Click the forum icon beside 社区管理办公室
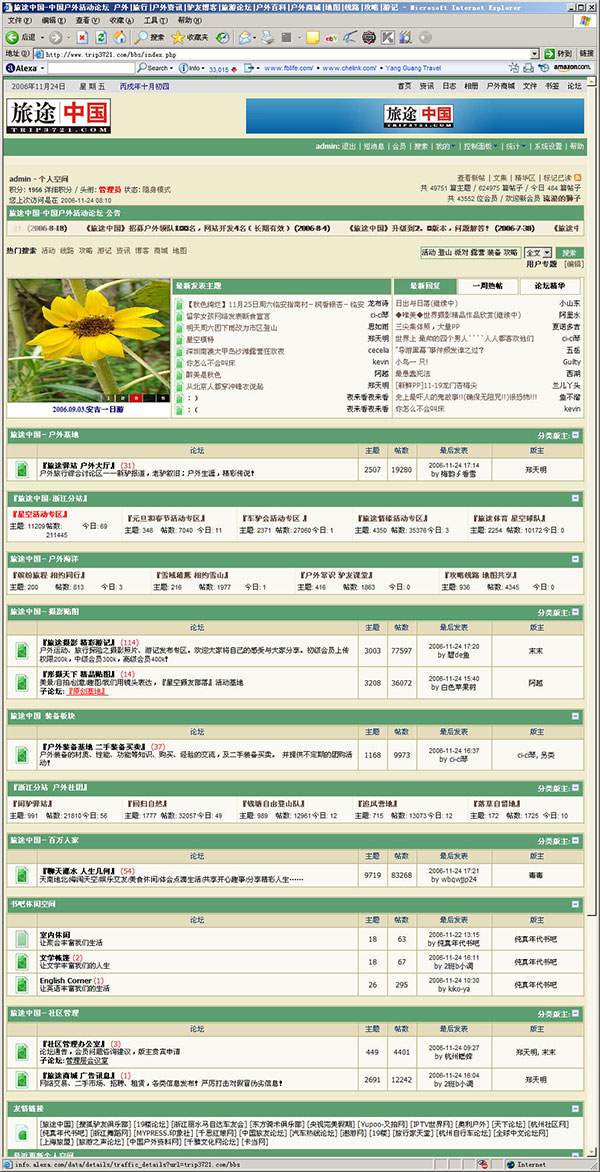This screenshot has width=600, height=1172. pyautogui.click(x=22, y=1052)
